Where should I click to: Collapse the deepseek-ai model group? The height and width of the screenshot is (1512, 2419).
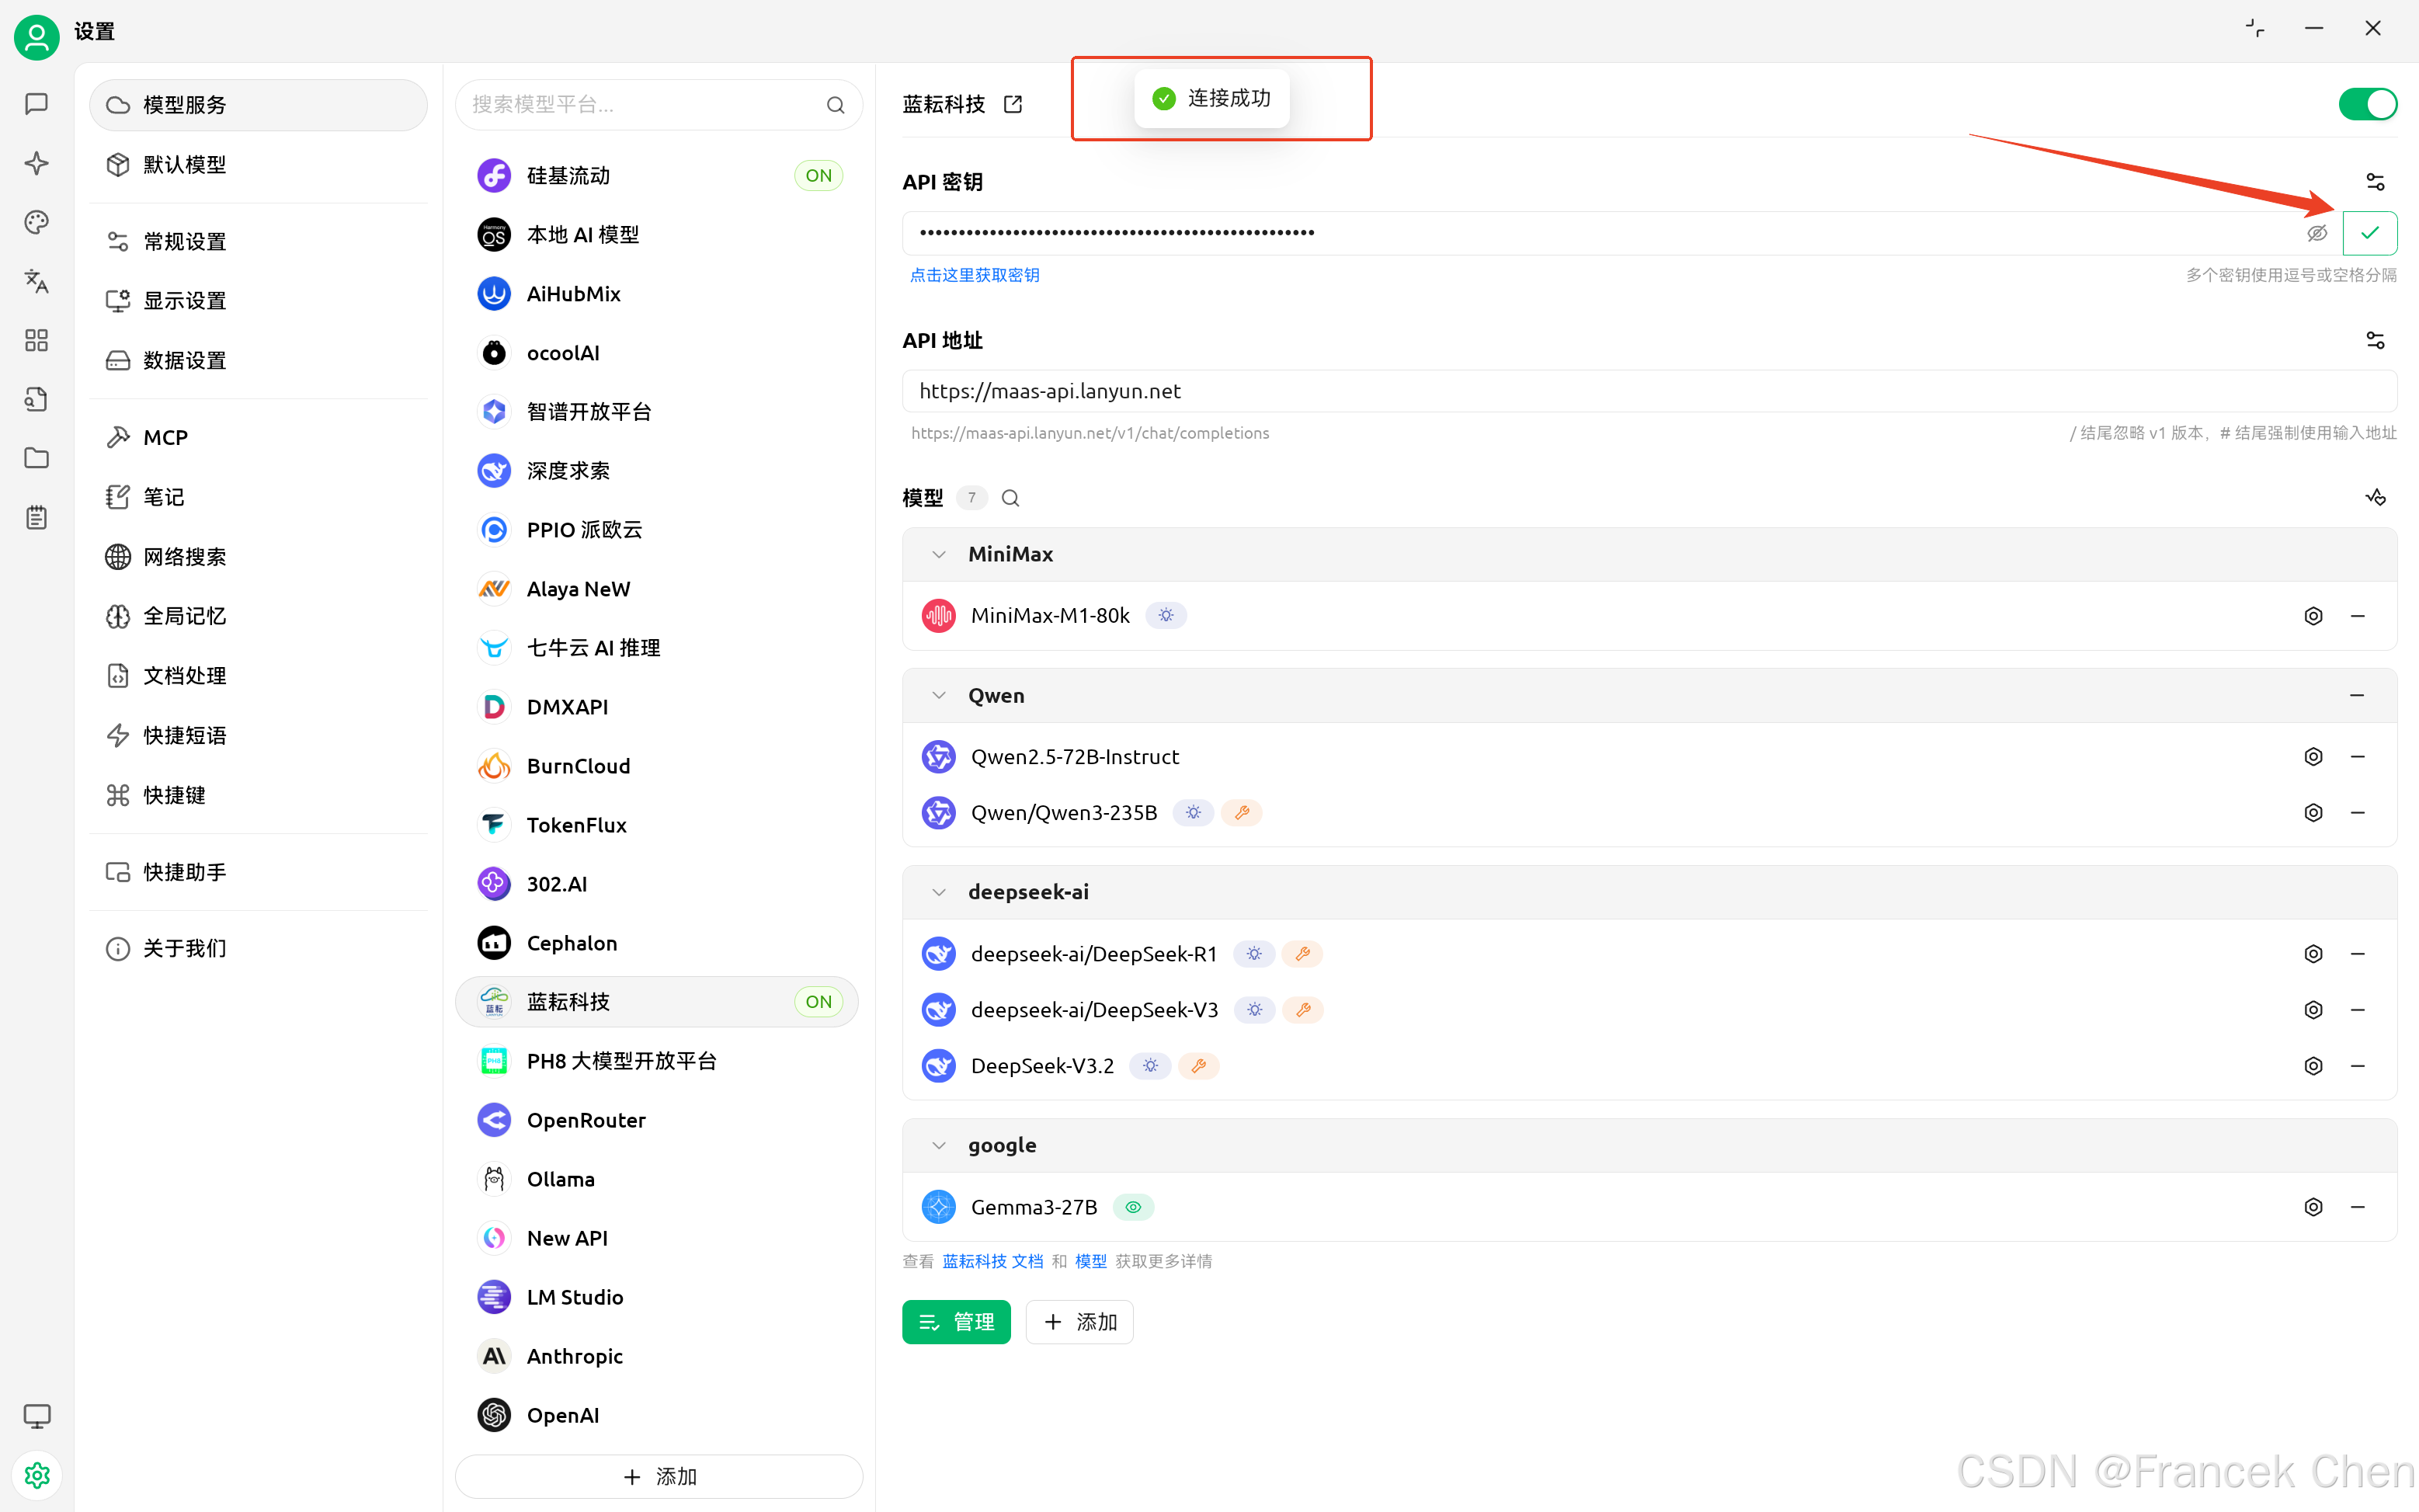938,892
